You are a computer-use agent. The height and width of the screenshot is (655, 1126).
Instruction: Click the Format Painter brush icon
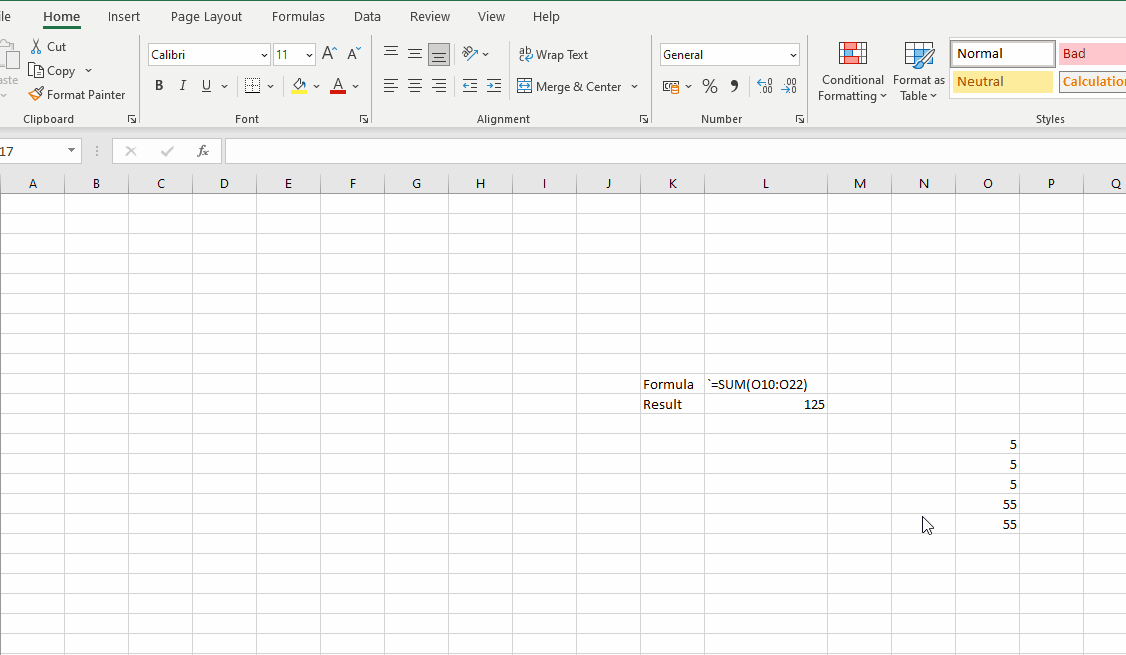tap(36, 95)
